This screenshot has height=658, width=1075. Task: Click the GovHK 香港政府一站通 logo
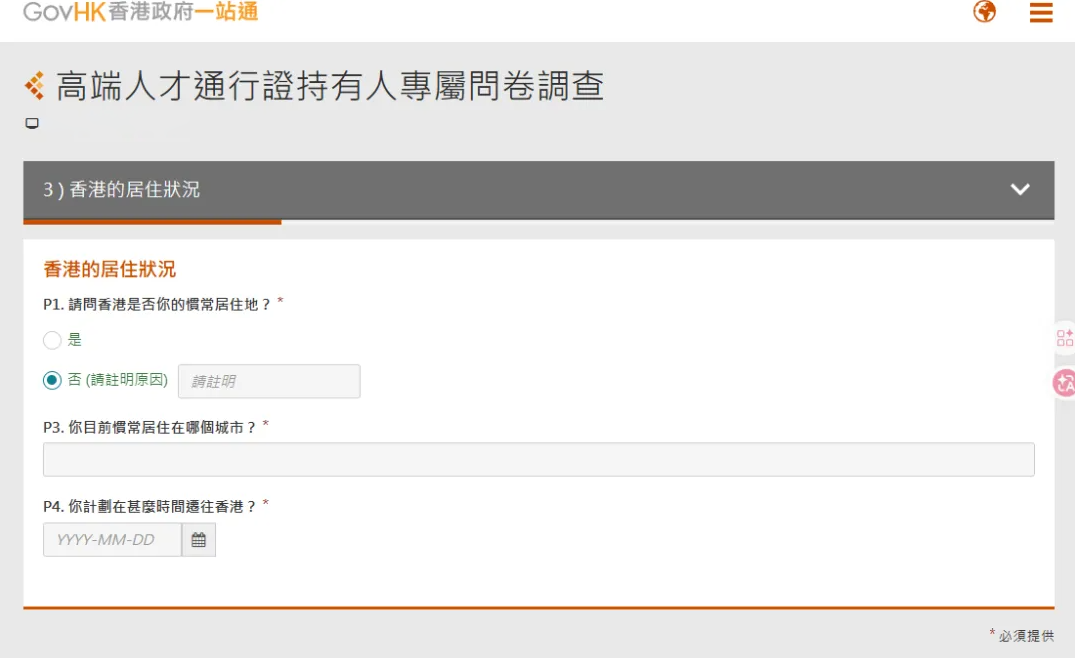click(x=140, y=12)
